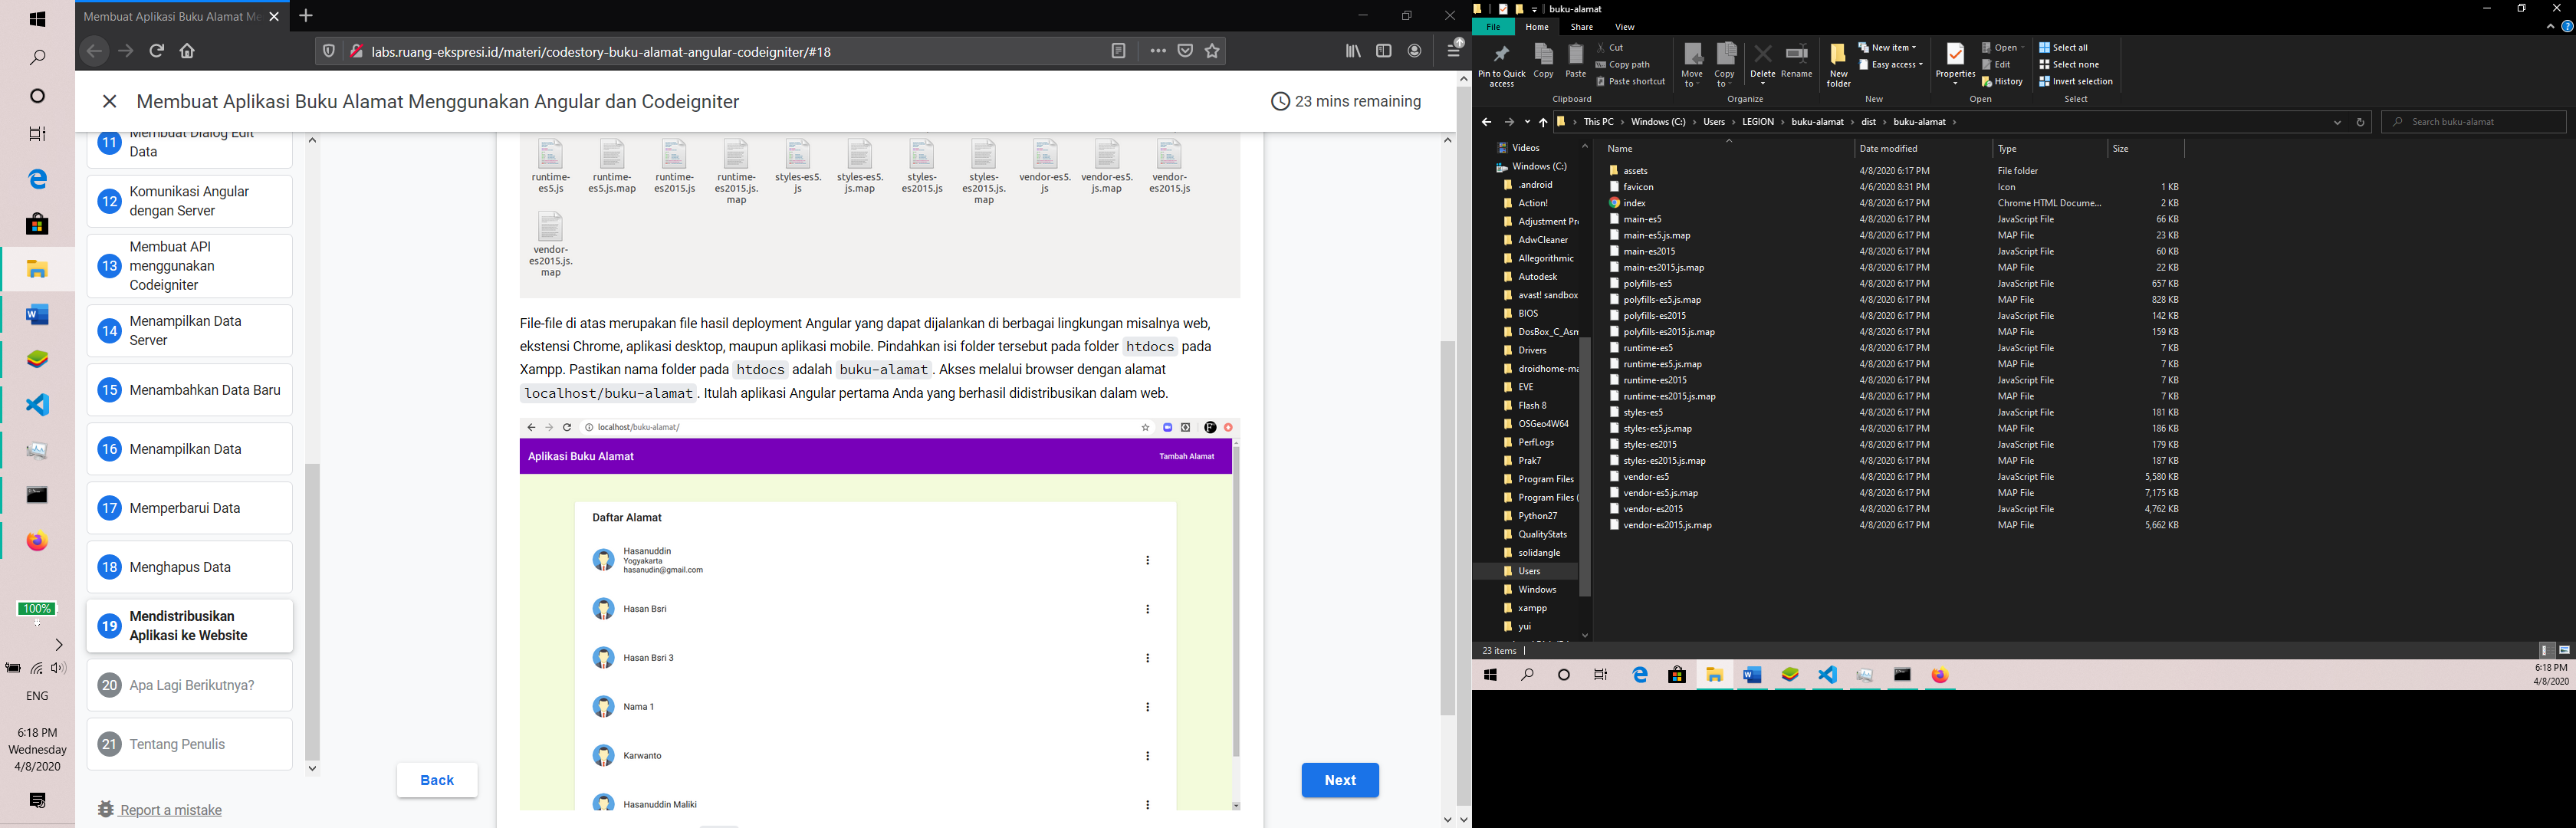Expand Open dropdown in ribbon
Screen dimensions: 2576x828
[x=2003, y=47]
